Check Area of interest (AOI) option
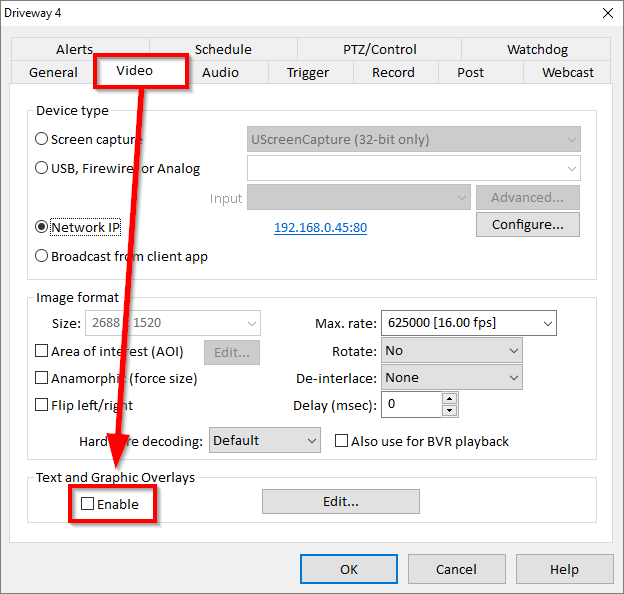 point(42,351)
